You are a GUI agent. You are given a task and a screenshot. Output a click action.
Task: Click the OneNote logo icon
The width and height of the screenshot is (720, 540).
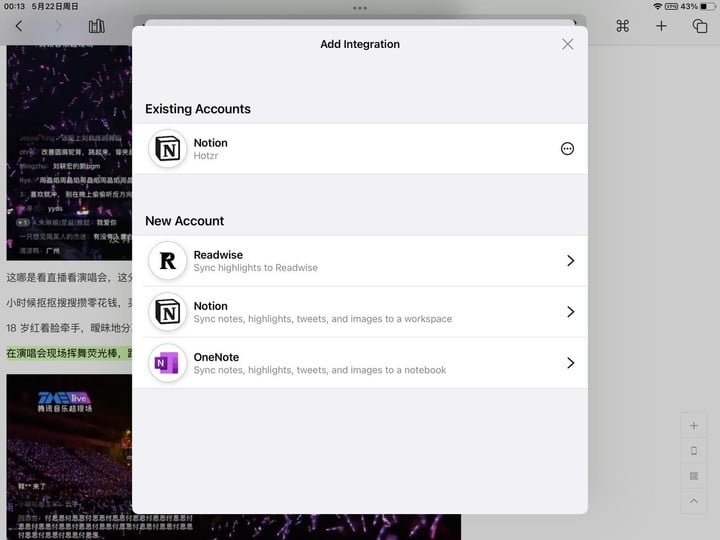tap(168, 363)
